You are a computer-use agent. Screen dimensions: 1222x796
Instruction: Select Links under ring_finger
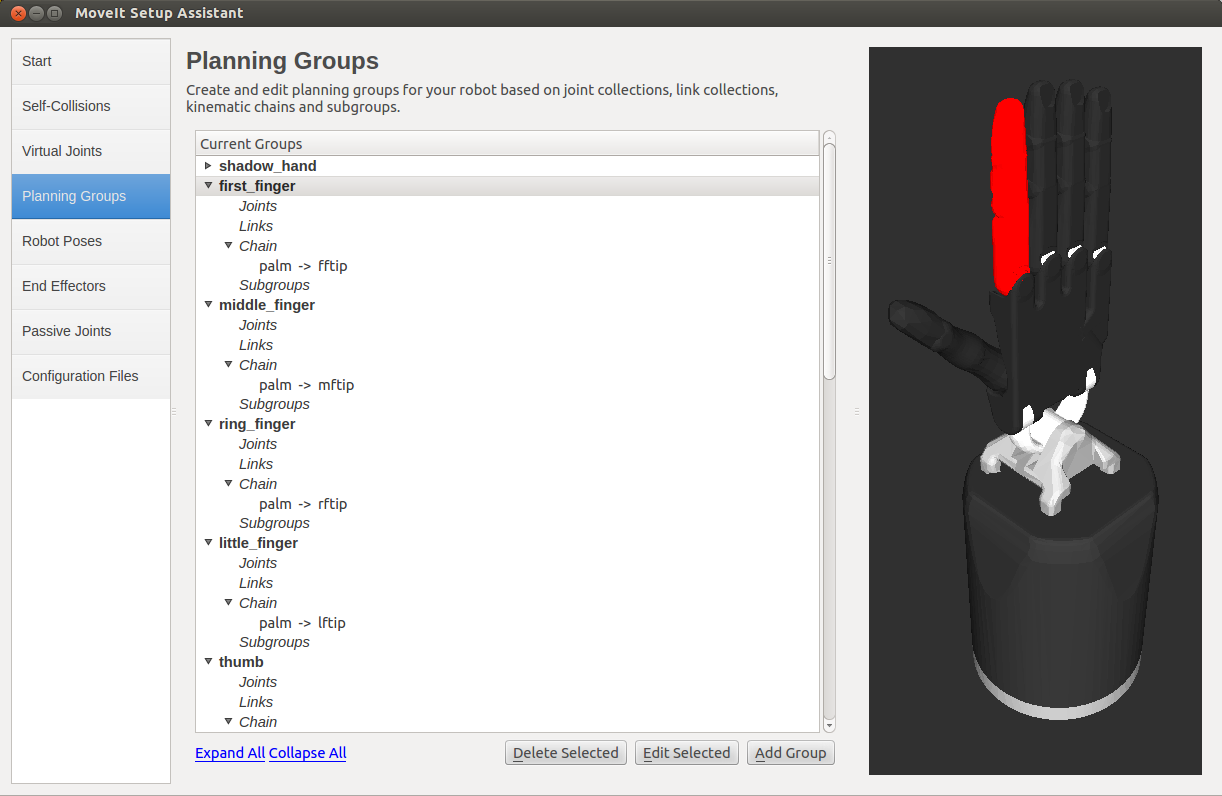[x=256, y=464]
